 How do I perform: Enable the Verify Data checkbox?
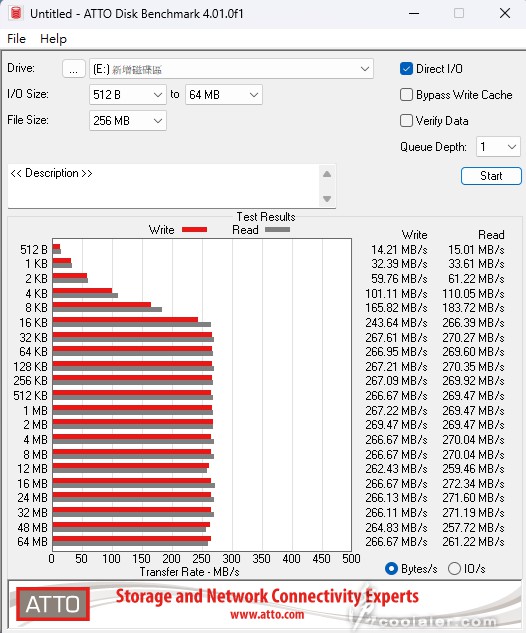click(406, 120)
